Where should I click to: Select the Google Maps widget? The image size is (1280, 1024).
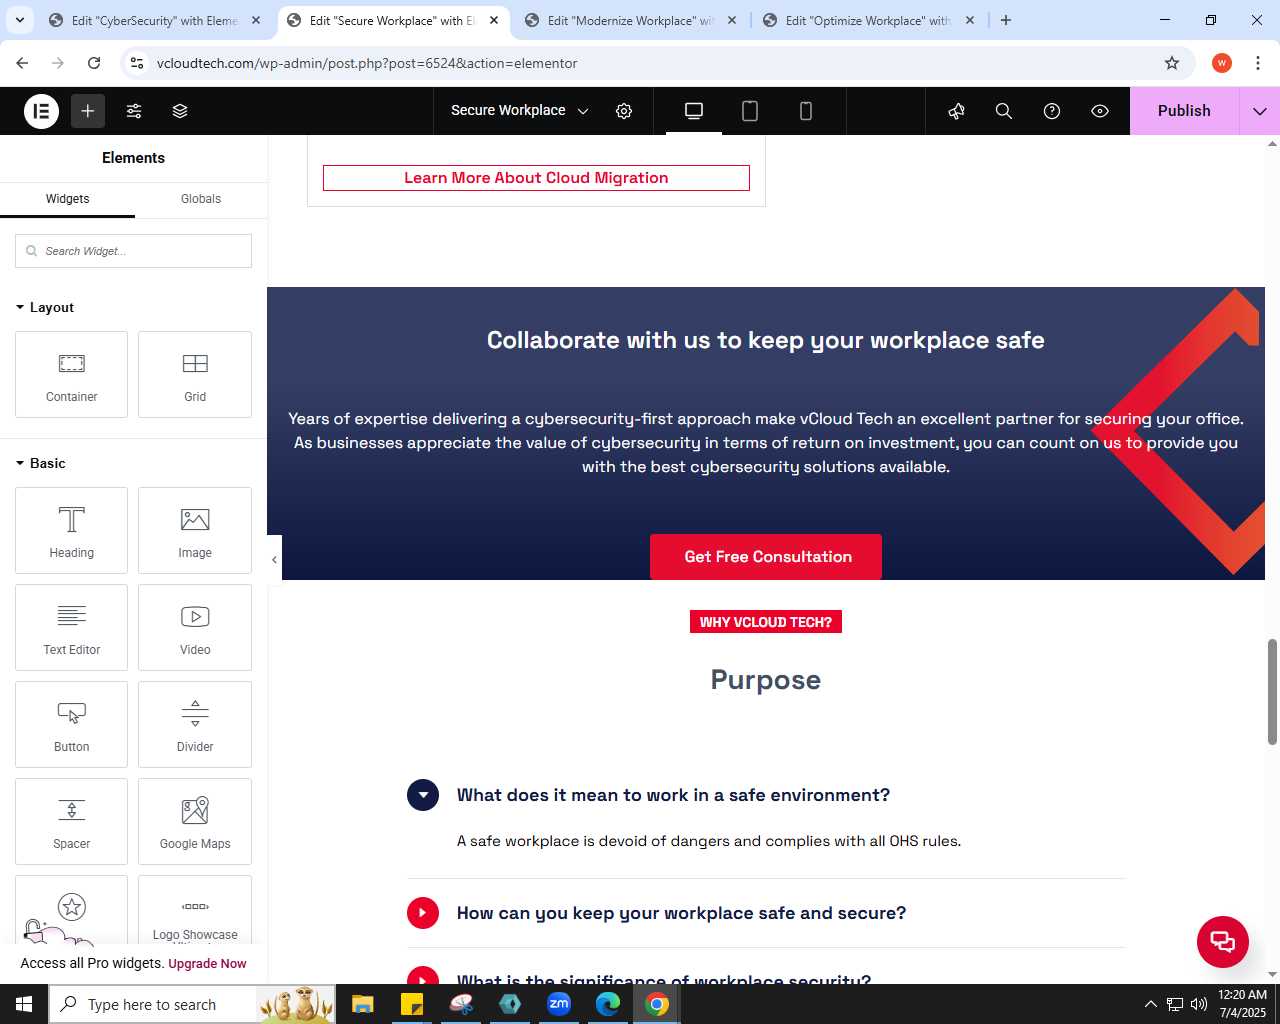click(x=195, y=821)
